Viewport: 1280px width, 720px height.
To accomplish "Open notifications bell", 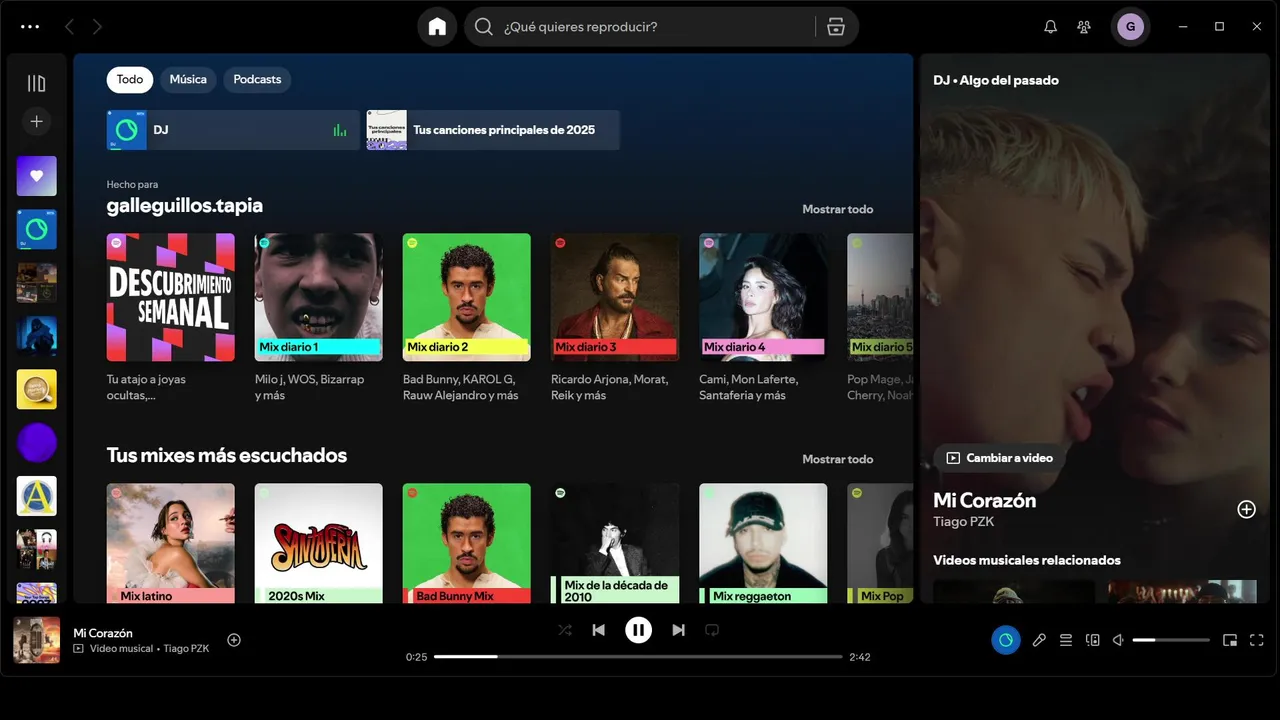I will pos(1050,27).
